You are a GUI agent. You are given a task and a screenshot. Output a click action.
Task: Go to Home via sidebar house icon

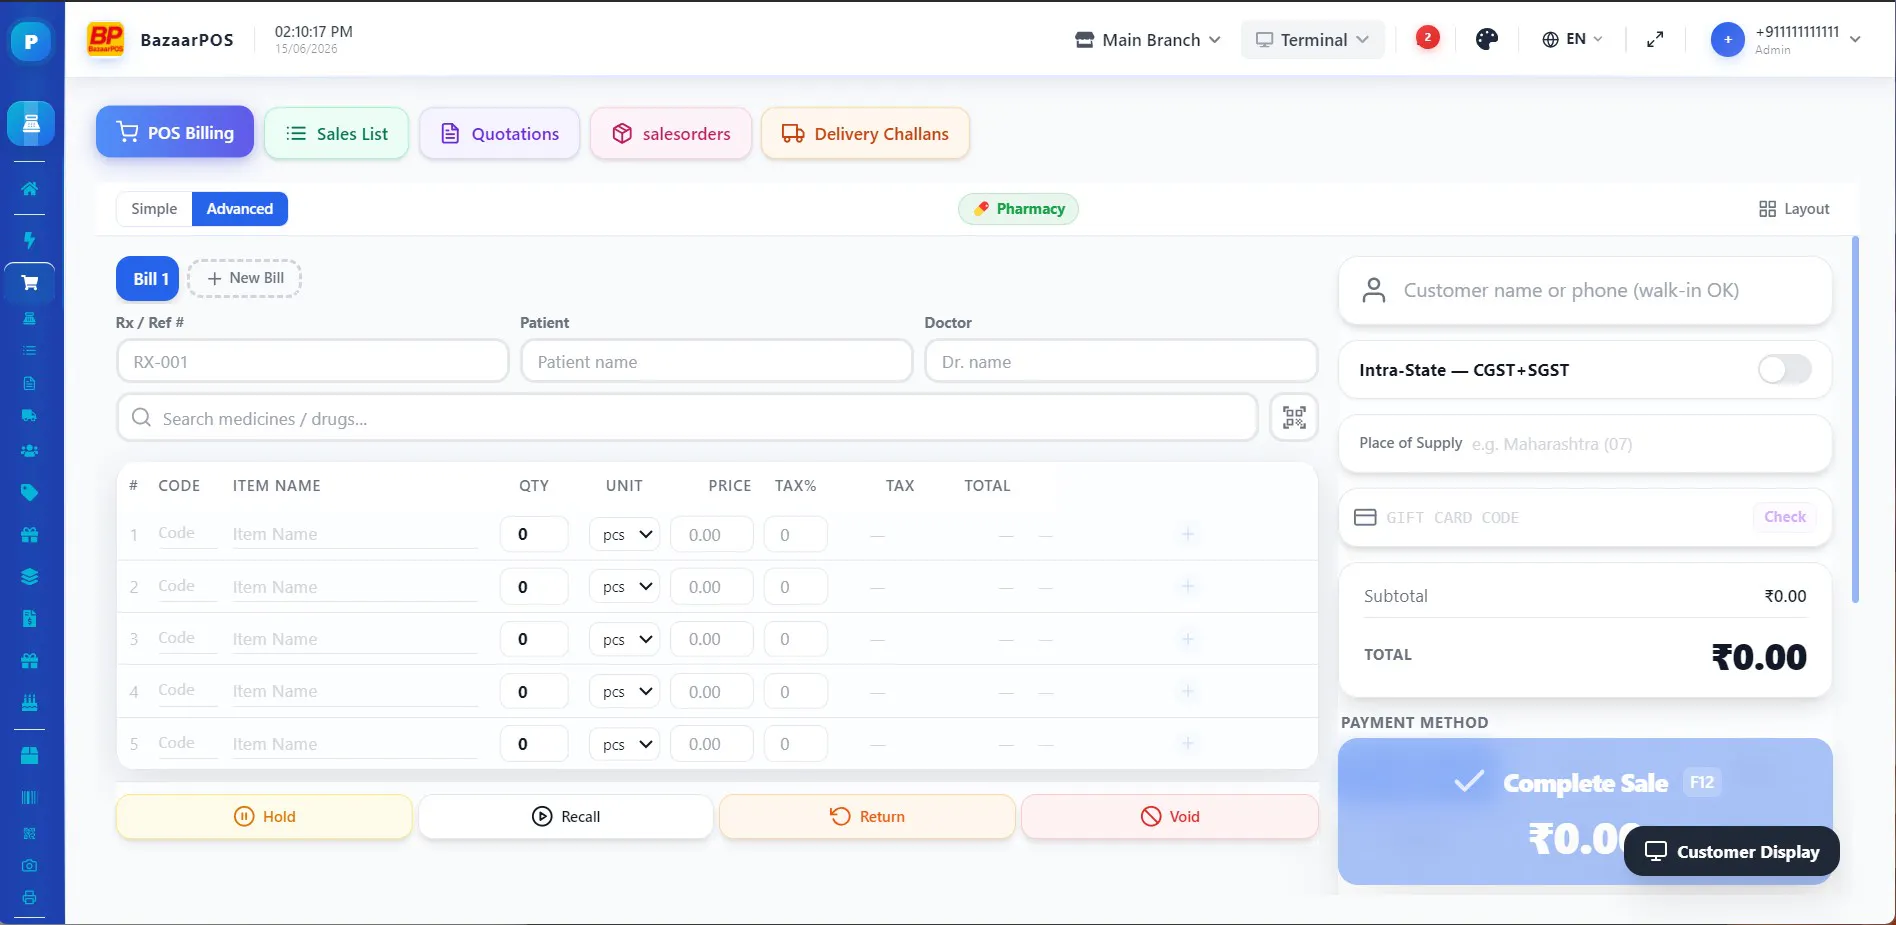30,189
